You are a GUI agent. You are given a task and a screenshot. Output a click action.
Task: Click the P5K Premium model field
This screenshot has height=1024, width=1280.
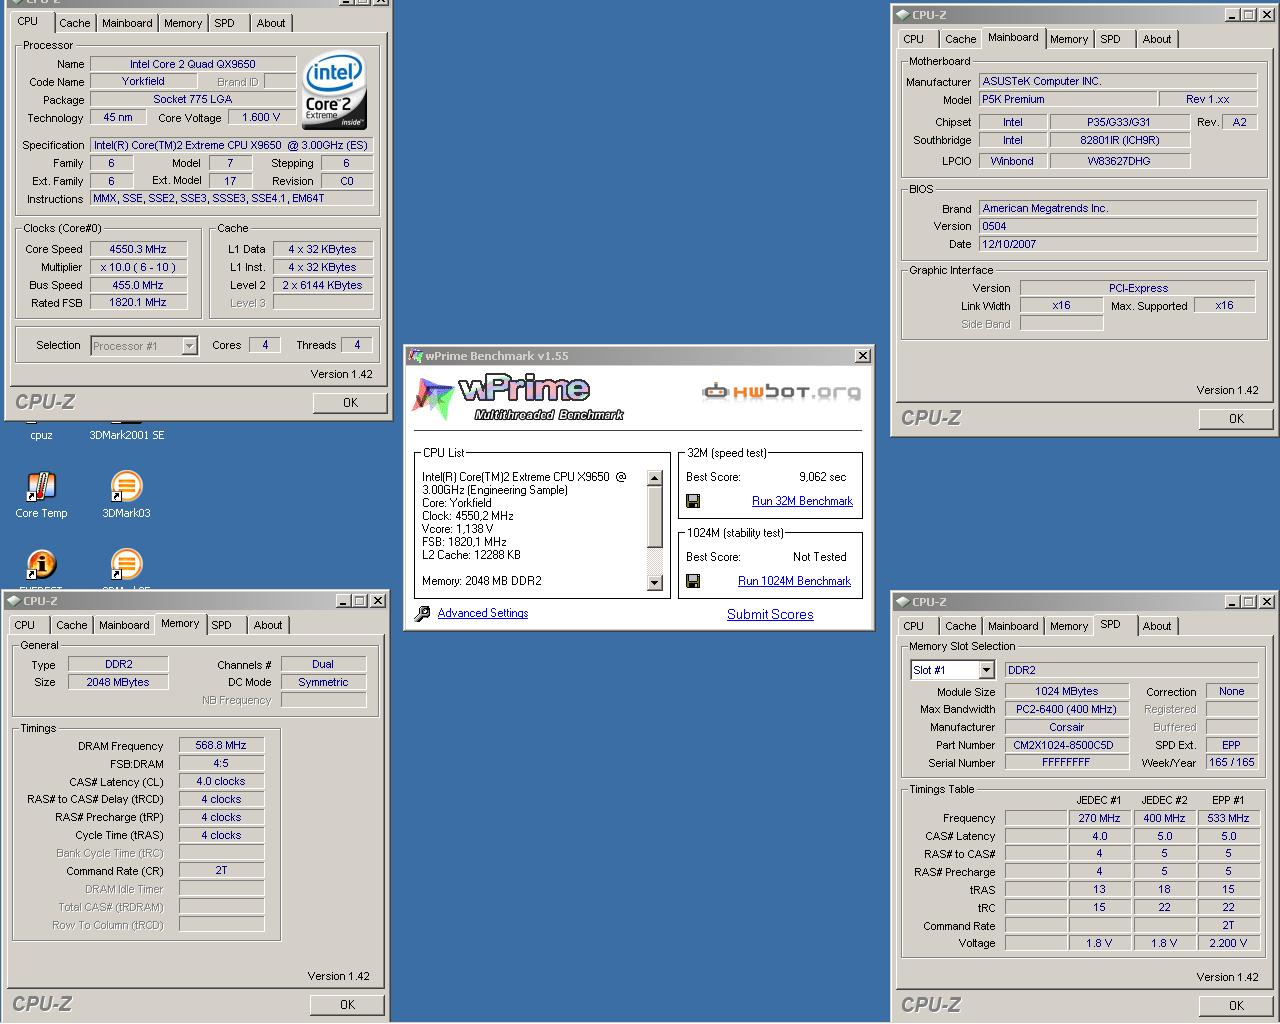point(1067,99)
